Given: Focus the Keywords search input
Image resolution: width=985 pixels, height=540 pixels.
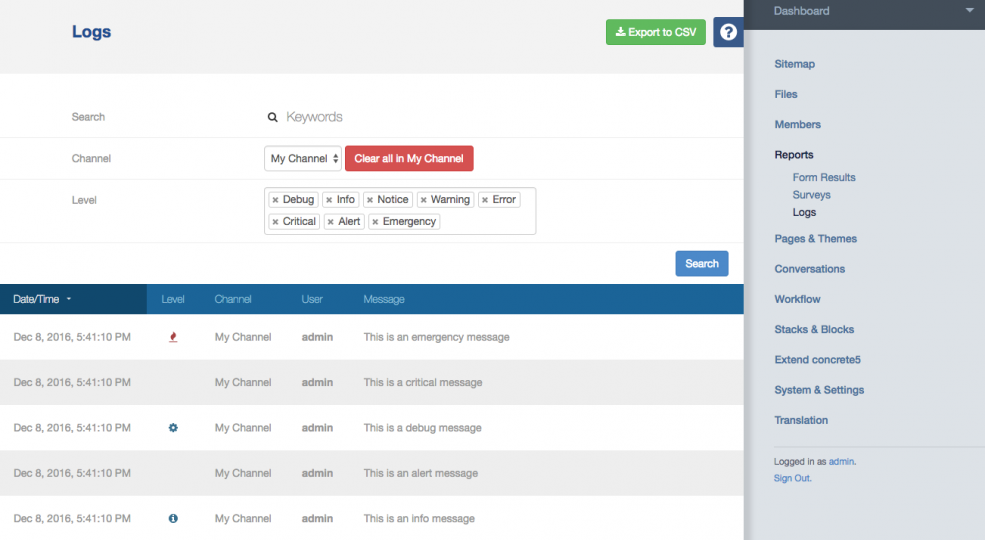Looking at the screenshot, I should pyautogui.click(x=400, y=117).
